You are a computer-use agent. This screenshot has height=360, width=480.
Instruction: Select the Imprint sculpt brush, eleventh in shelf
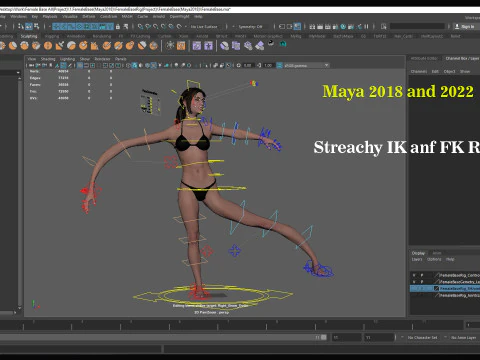pyautogui.click(x=118, y=45)
